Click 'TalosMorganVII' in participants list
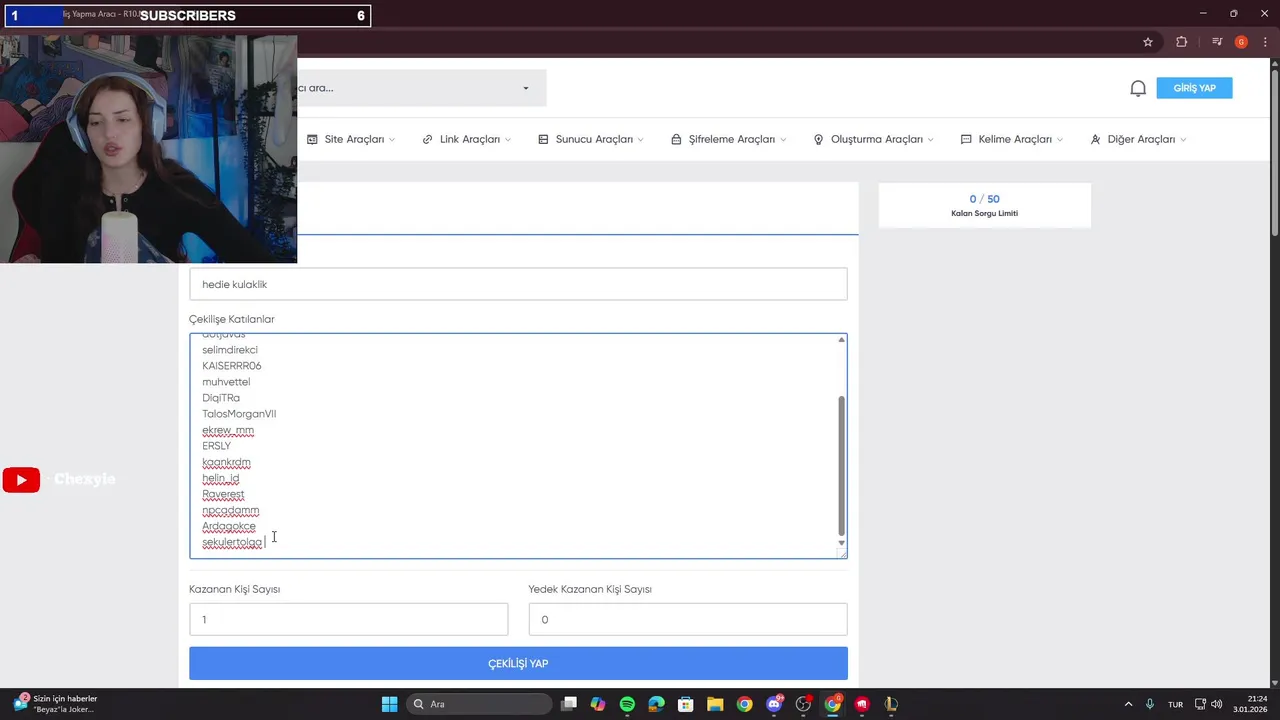 (239, 414)
